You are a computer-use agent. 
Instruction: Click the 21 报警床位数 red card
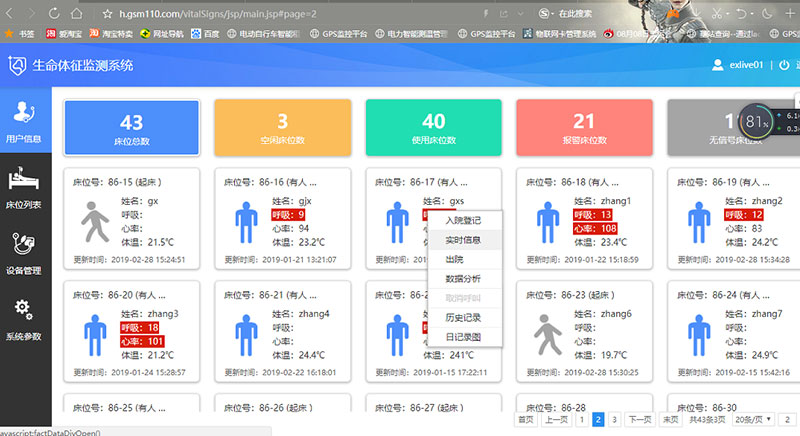pyautogui.click(x=584, y=127)
